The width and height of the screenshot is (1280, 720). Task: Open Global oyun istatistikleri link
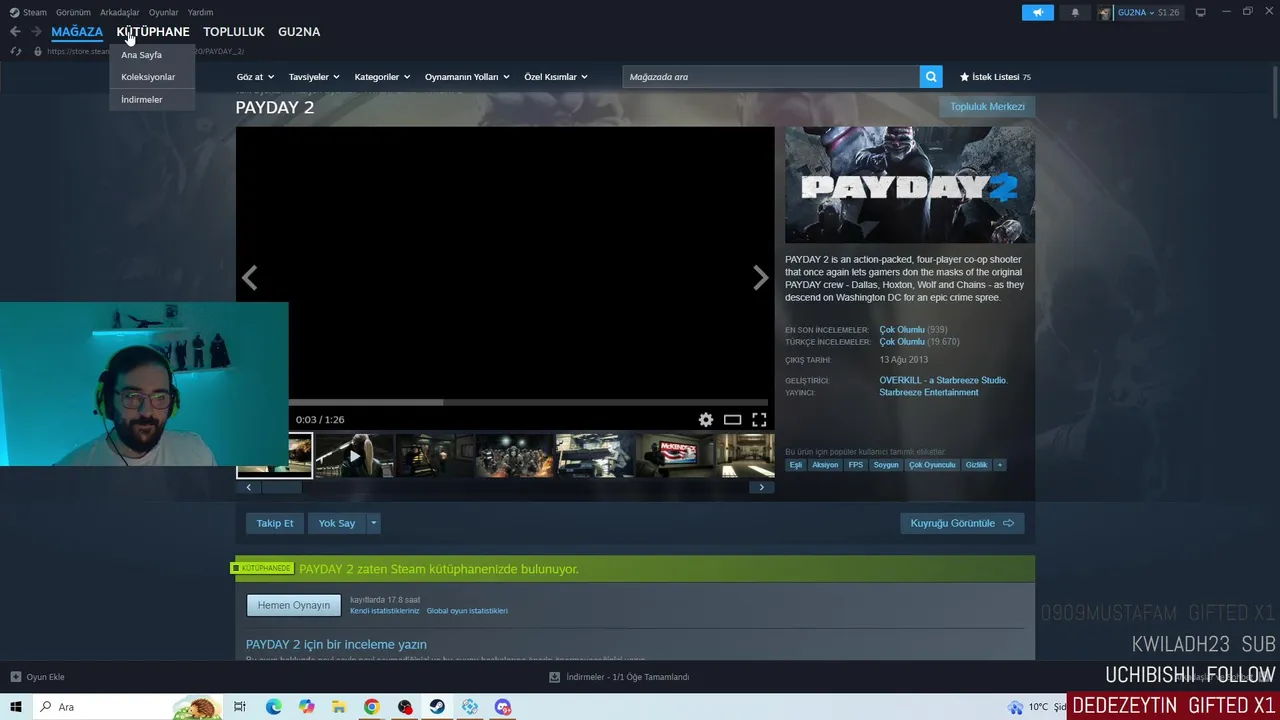(467, 611)
